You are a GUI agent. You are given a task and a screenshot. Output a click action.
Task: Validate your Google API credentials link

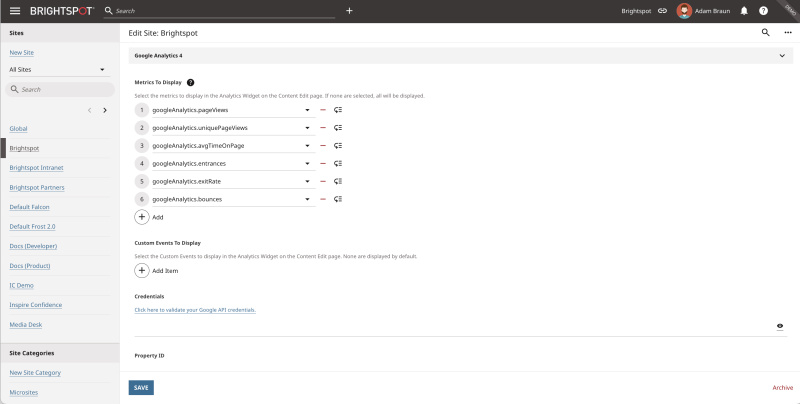click(x=195, y=310)
